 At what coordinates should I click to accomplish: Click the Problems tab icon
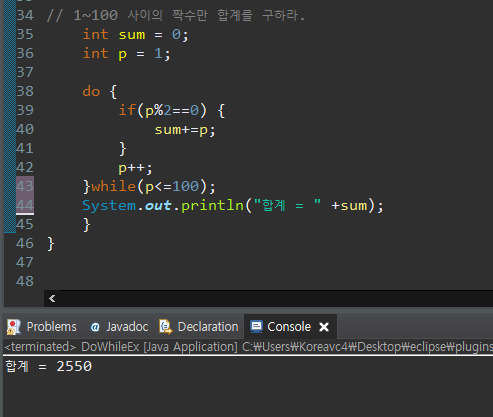tap(14, 327)
